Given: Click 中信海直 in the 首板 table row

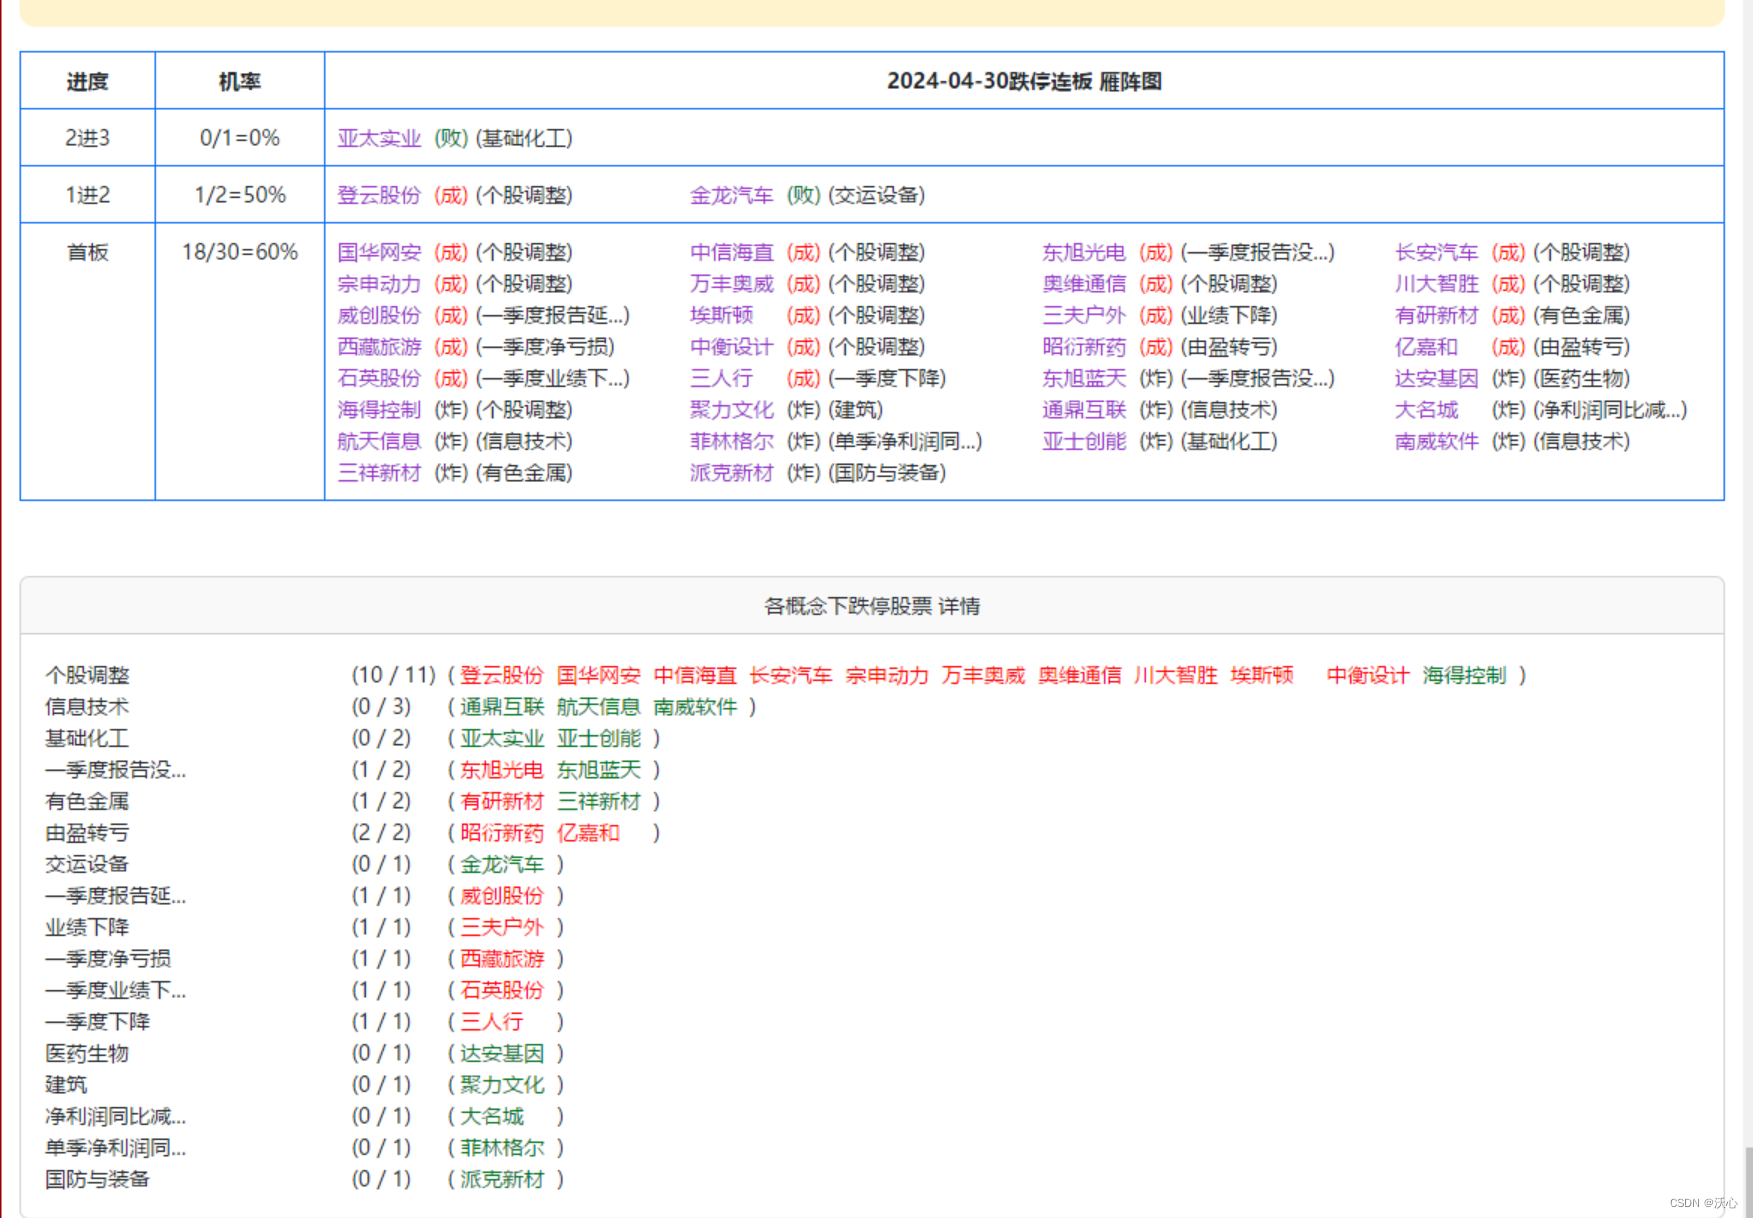Looking at the screenshot, I should pos(732,252).
